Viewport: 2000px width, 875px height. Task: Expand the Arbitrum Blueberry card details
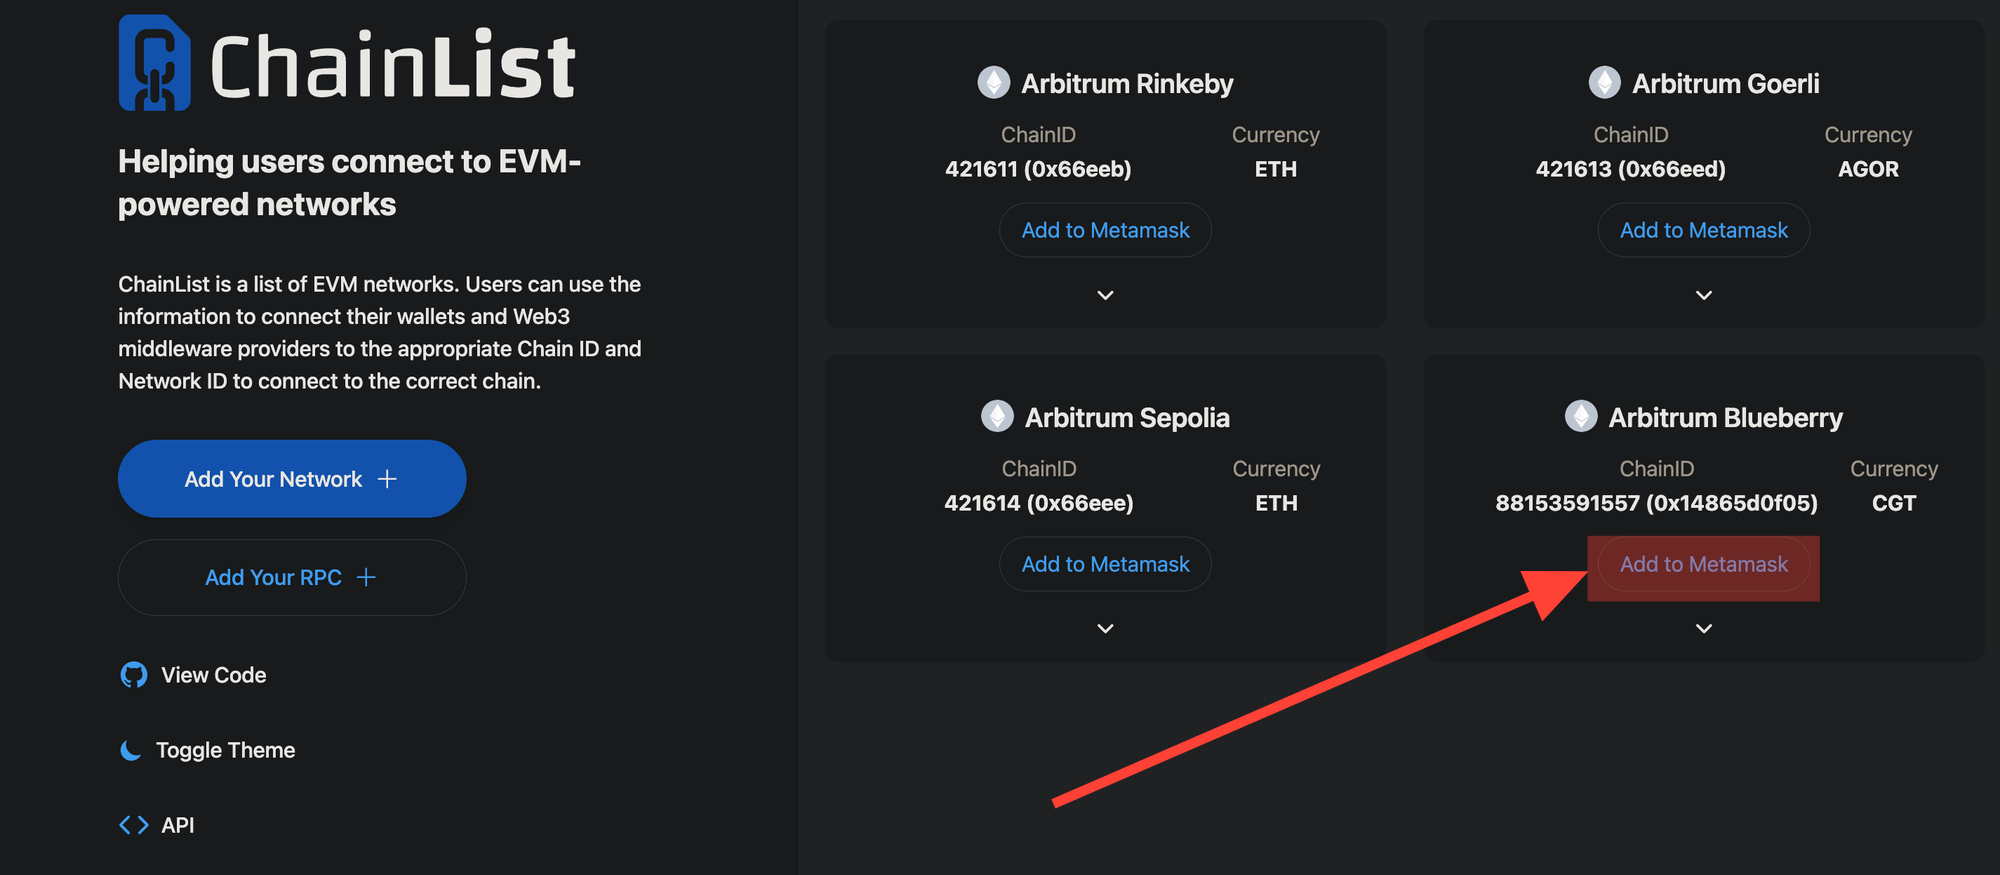[1704, 629]
